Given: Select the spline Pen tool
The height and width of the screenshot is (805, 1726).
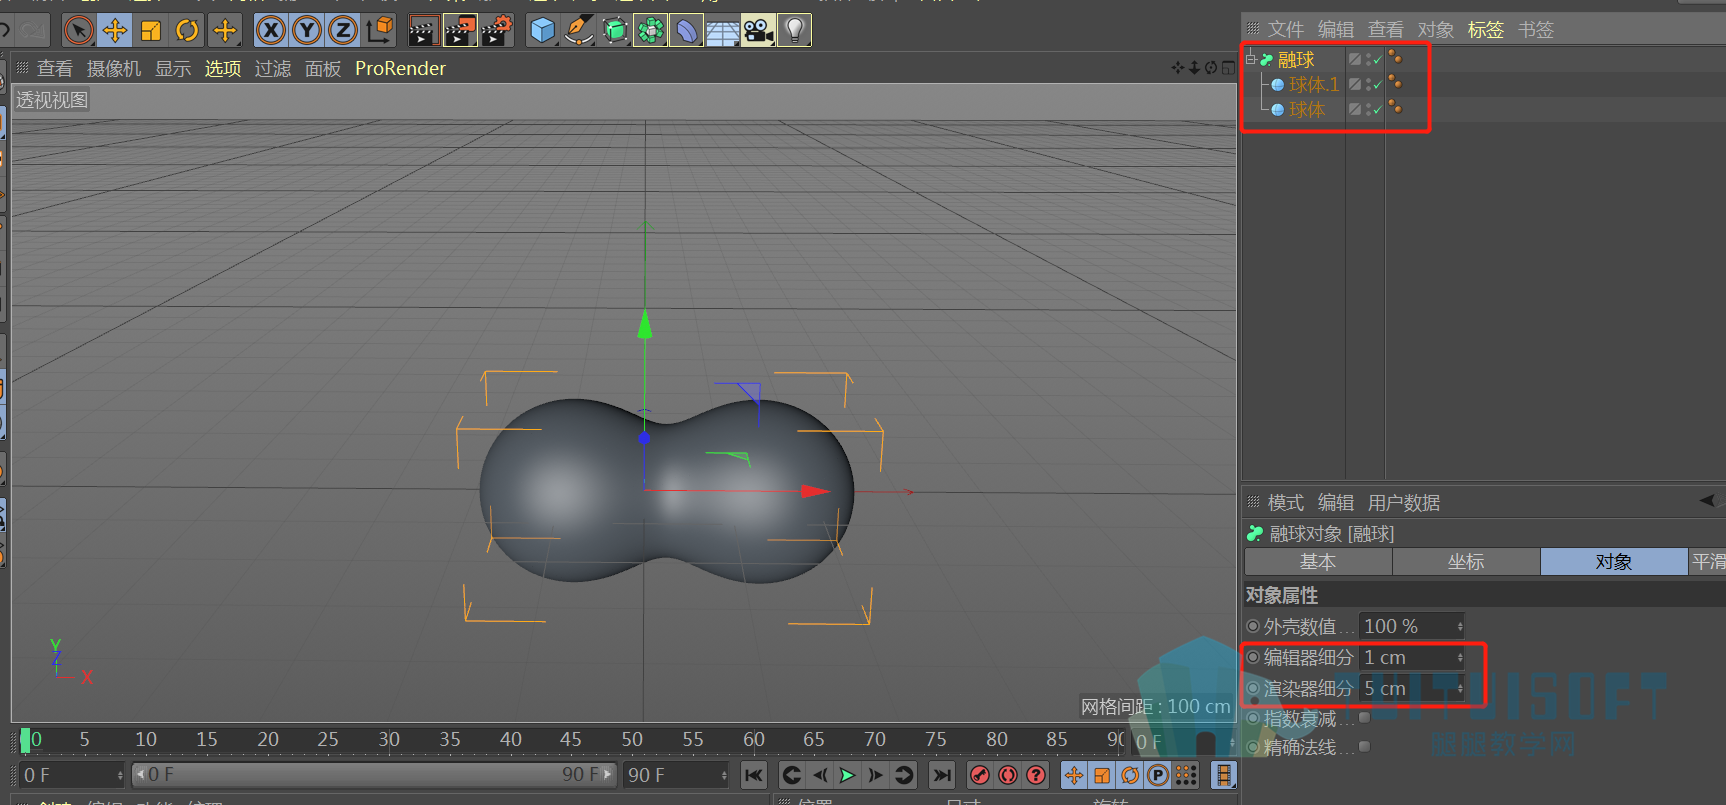Looking at the screenshot, I should pos(578,31).
